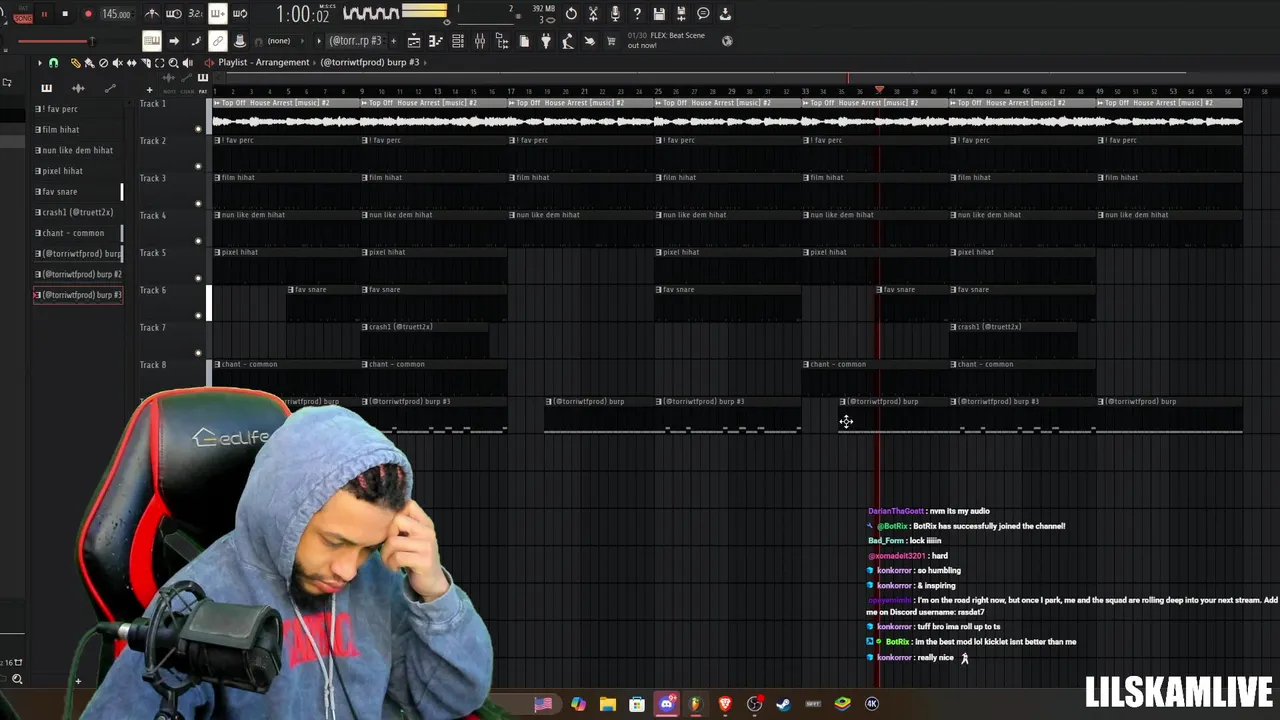Image resolution: width=1280 pixels, height=720 pixels.
Task: Open the playlist view icon
Action: (x=414, y=41)
